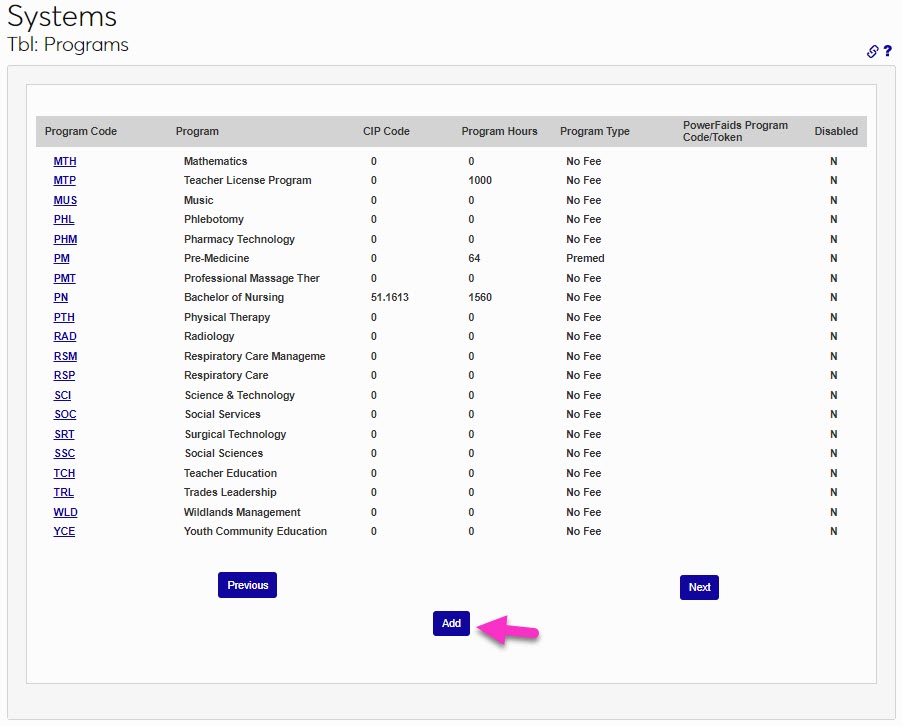
Task: Open the PHL Phlebotomy code link
Action: click(64, 220)
